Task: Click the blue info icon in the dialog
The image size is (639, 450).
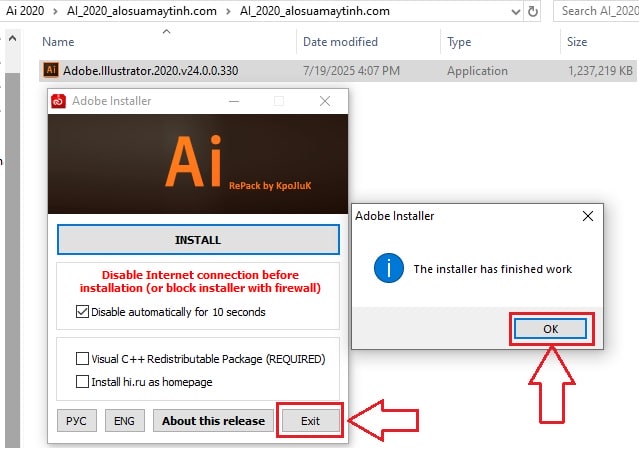Action: click(389, 269)
